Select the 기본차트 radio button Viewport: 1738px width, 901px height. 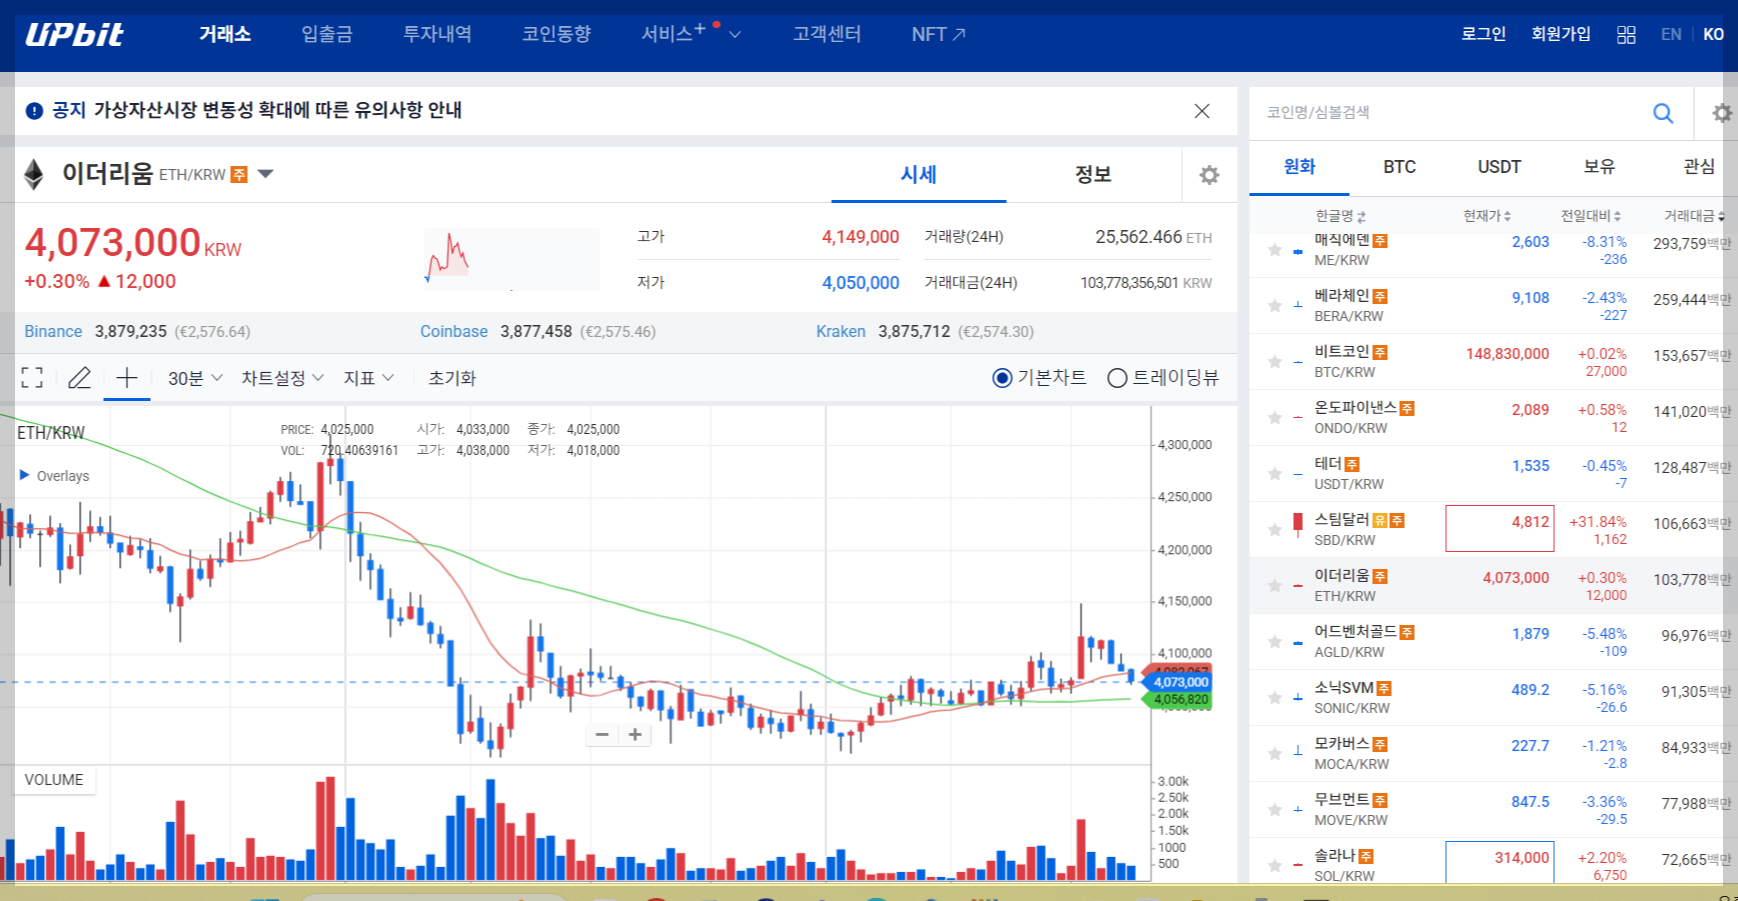coord(1002,378)
